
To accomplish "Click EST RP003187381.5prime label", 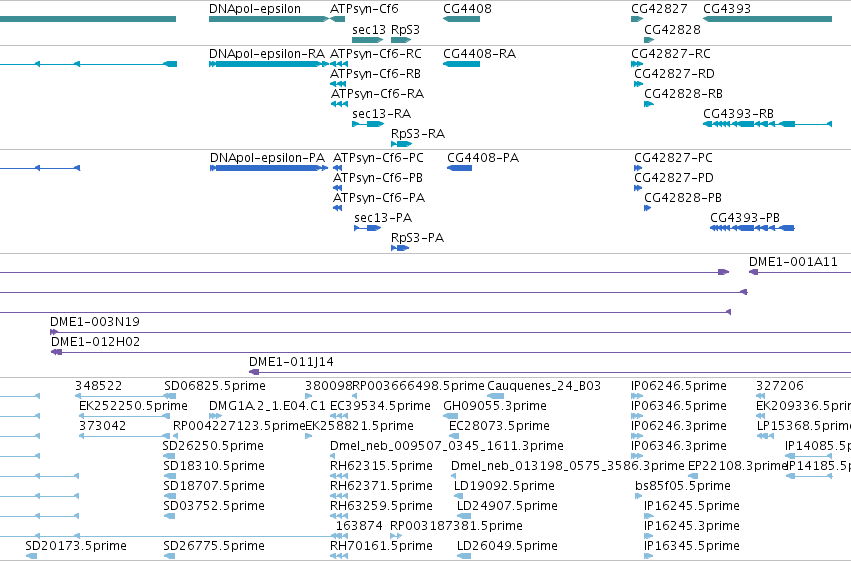I will tap(456, 526).
